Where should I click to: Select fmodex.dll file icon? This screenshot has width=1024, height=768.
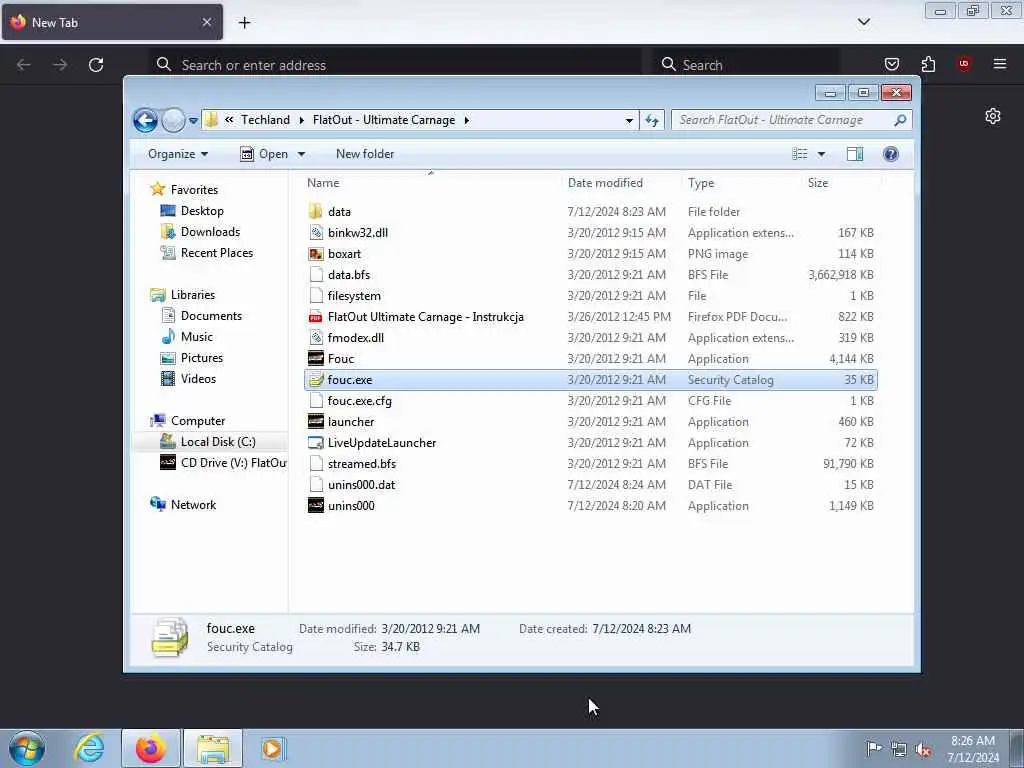pos(316,338)
